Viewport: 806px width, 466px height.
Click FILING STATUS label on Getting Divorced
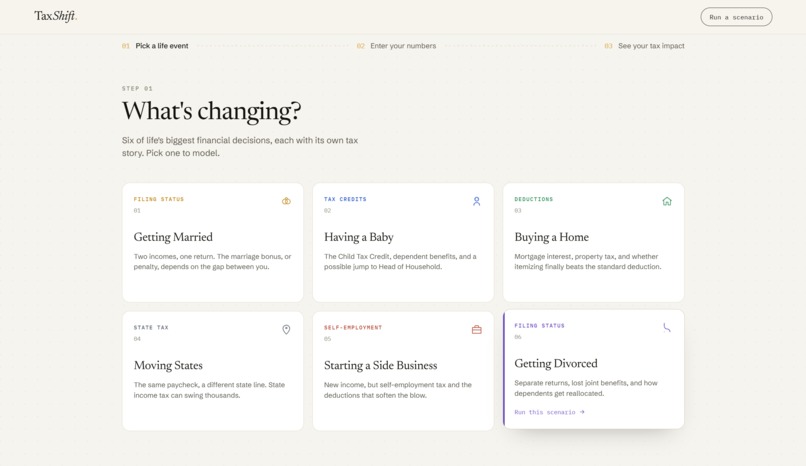click(x=539, y=325)
